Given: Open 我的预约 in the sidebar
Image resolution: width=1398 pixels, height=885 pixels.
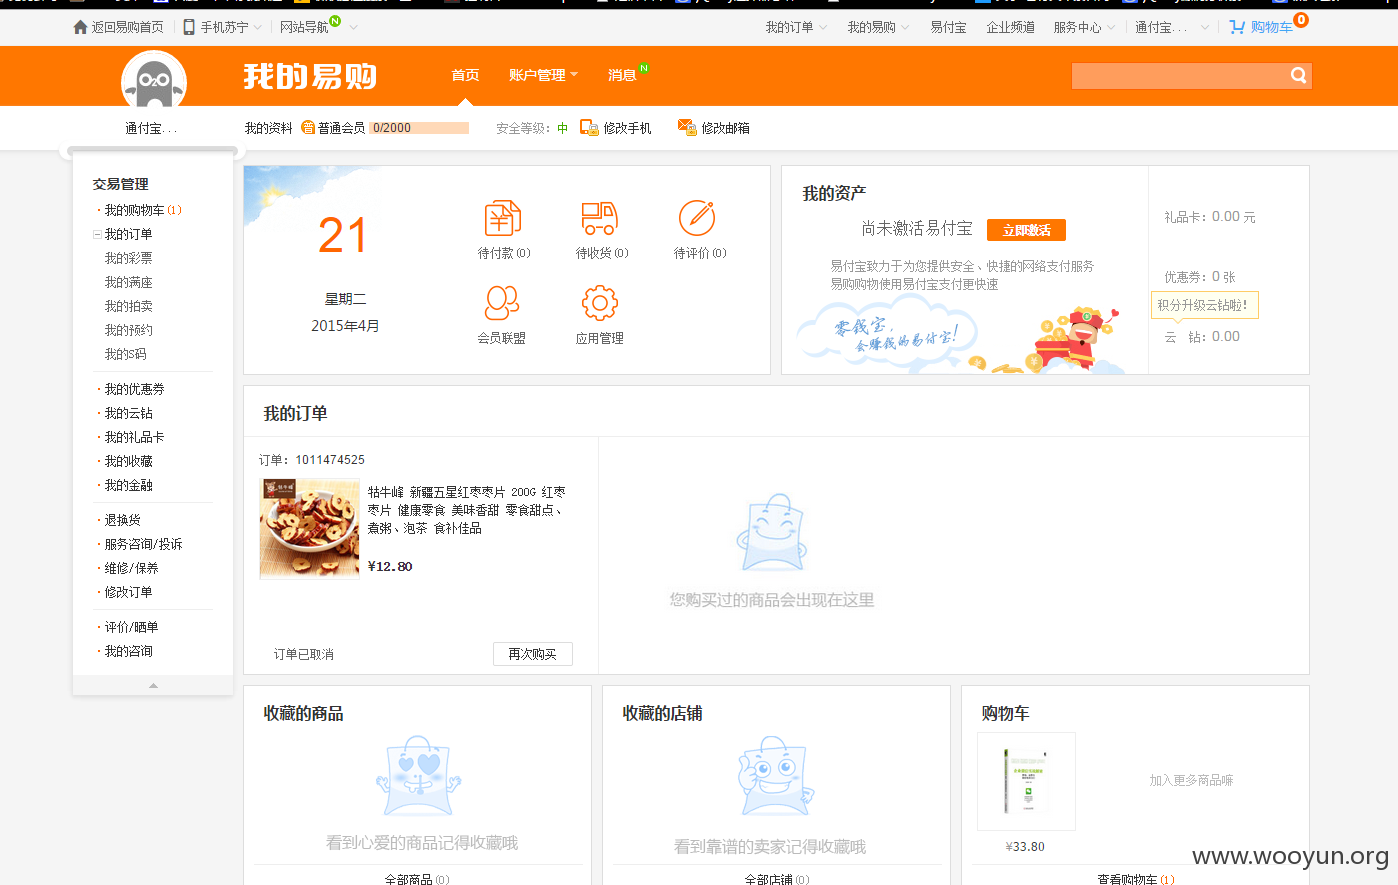Looking at the screenshot, I should click(129, 330).
